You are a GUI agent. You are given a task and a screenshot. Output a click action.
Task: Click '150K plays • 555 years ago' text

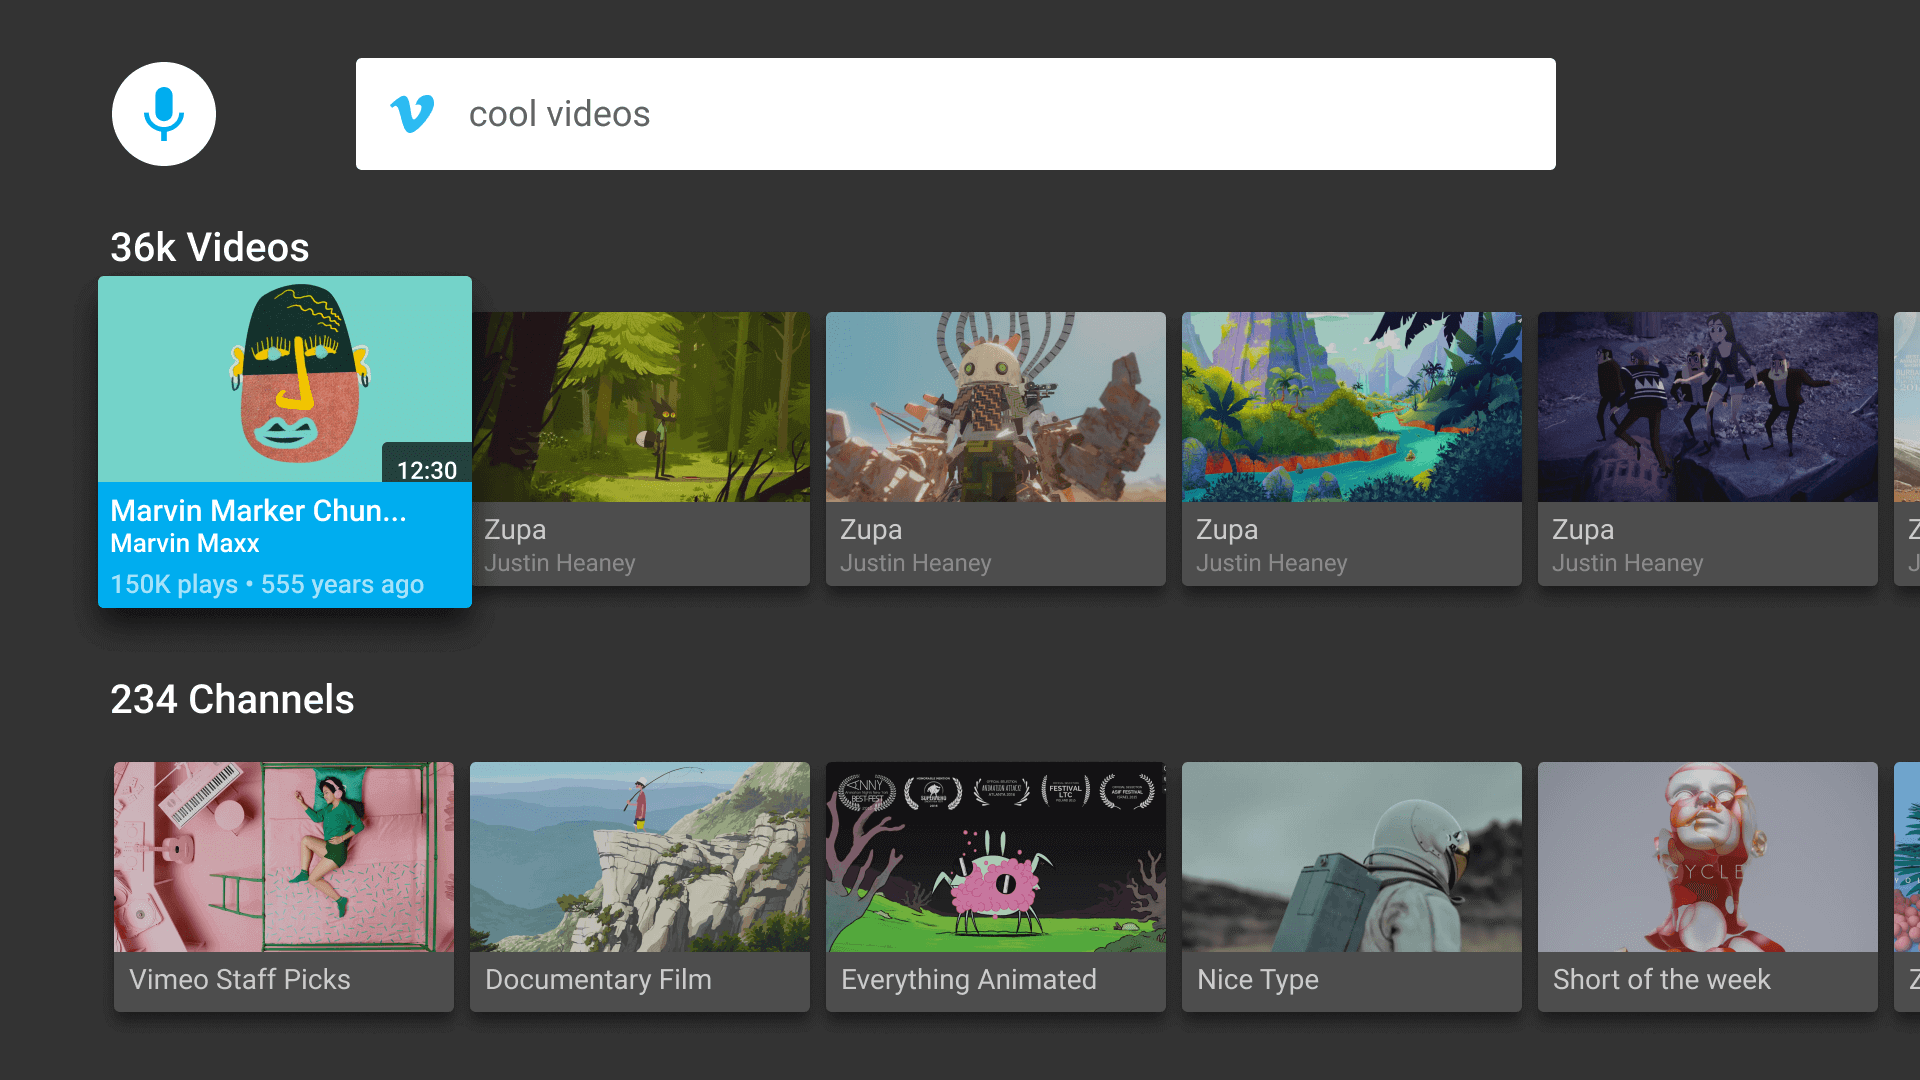[x=267, y=584]
